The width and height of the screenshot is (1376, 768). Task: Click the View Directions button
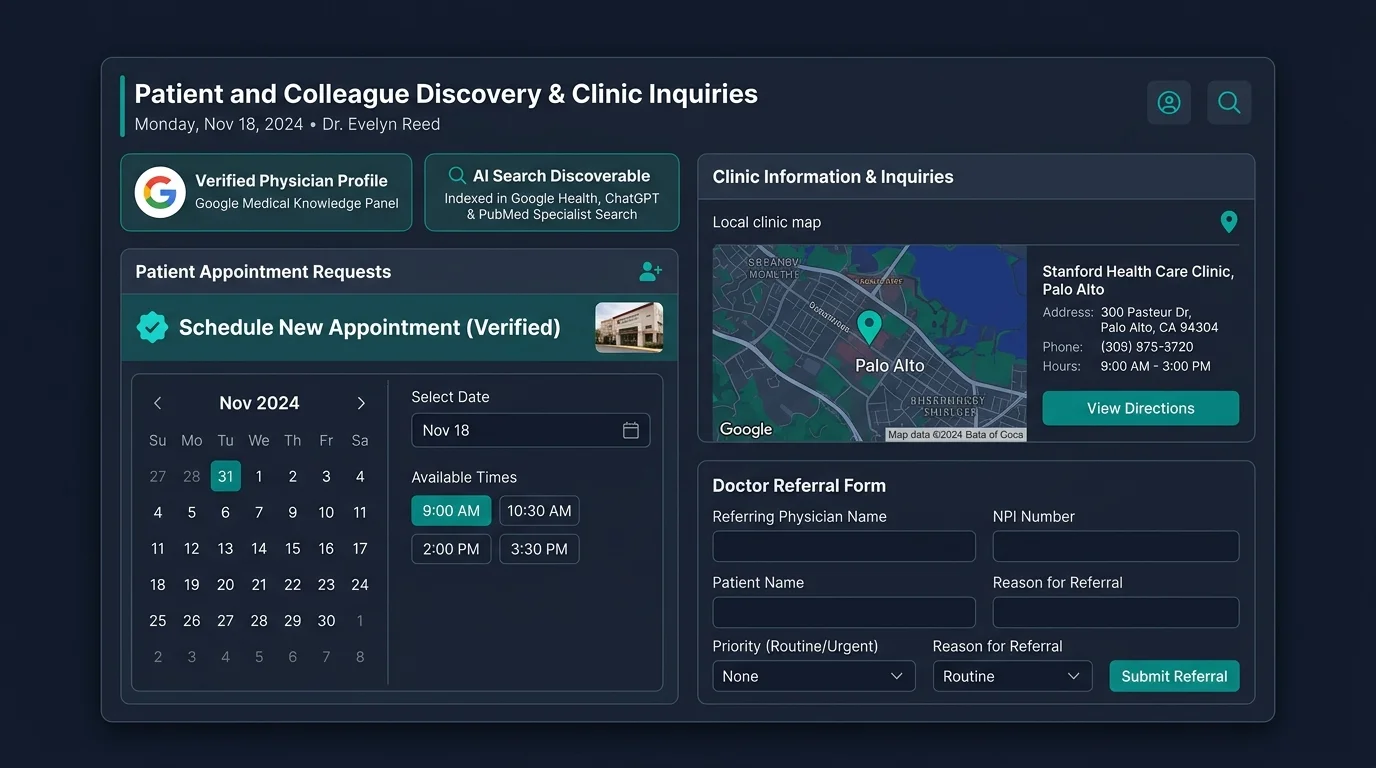(1141, 408)
